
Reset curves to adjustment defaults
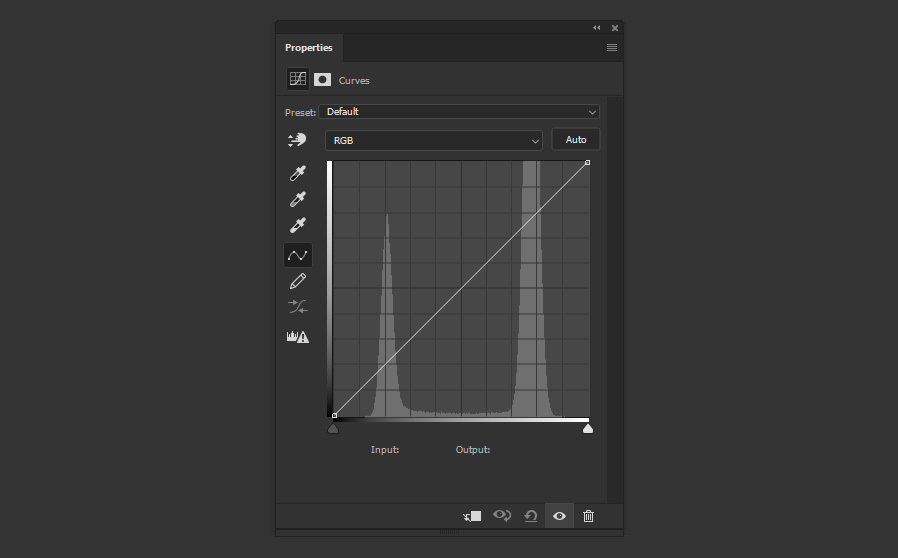click(531, 516)
